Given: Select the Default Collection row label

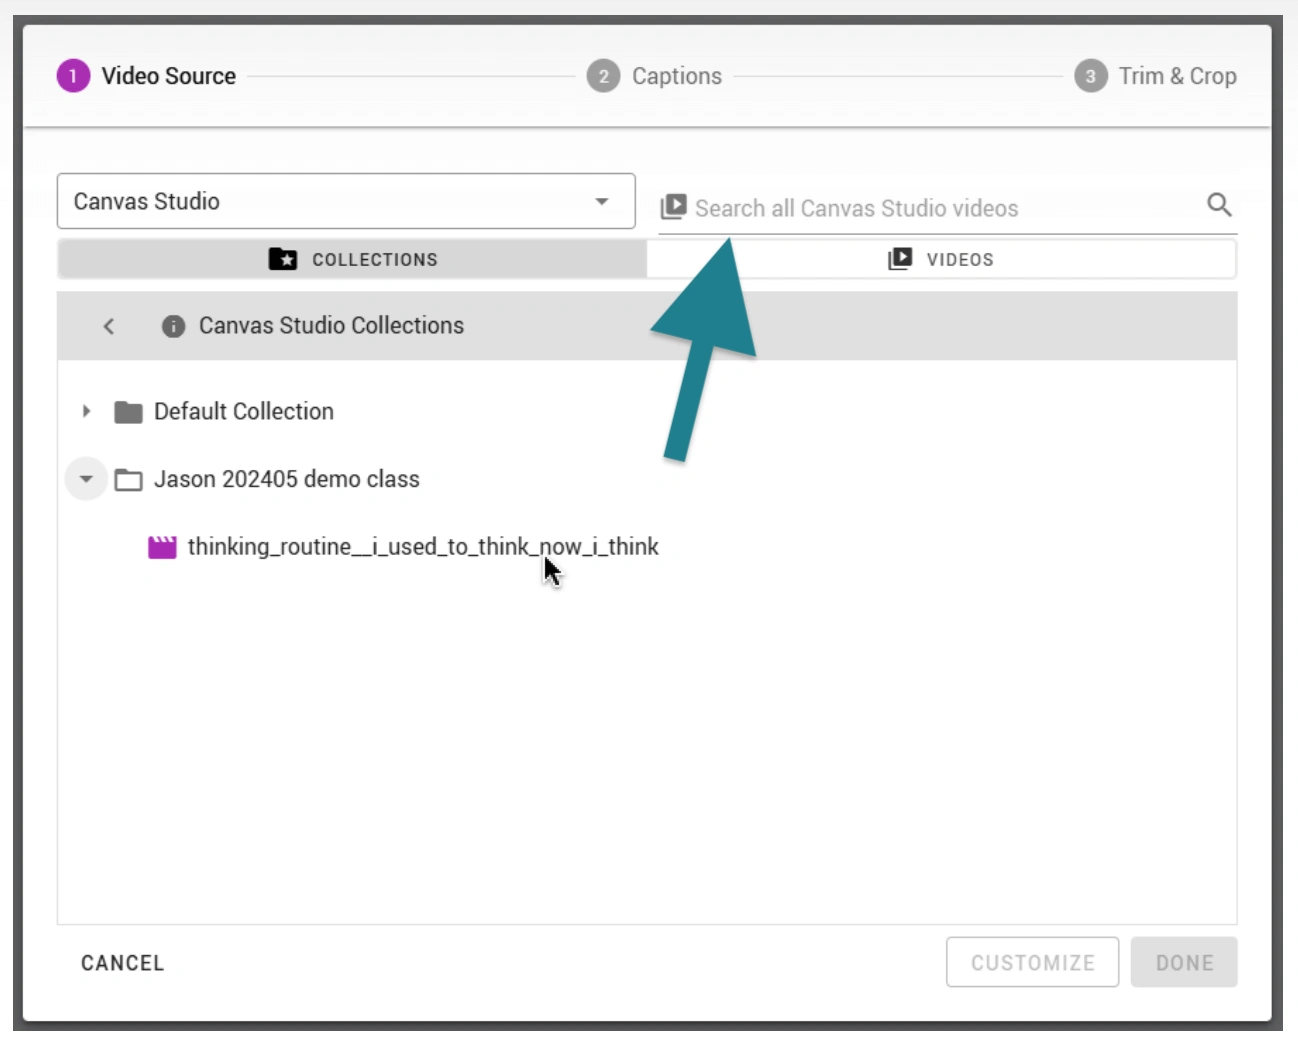Looking at the screenshot, I should click(244, 412).
